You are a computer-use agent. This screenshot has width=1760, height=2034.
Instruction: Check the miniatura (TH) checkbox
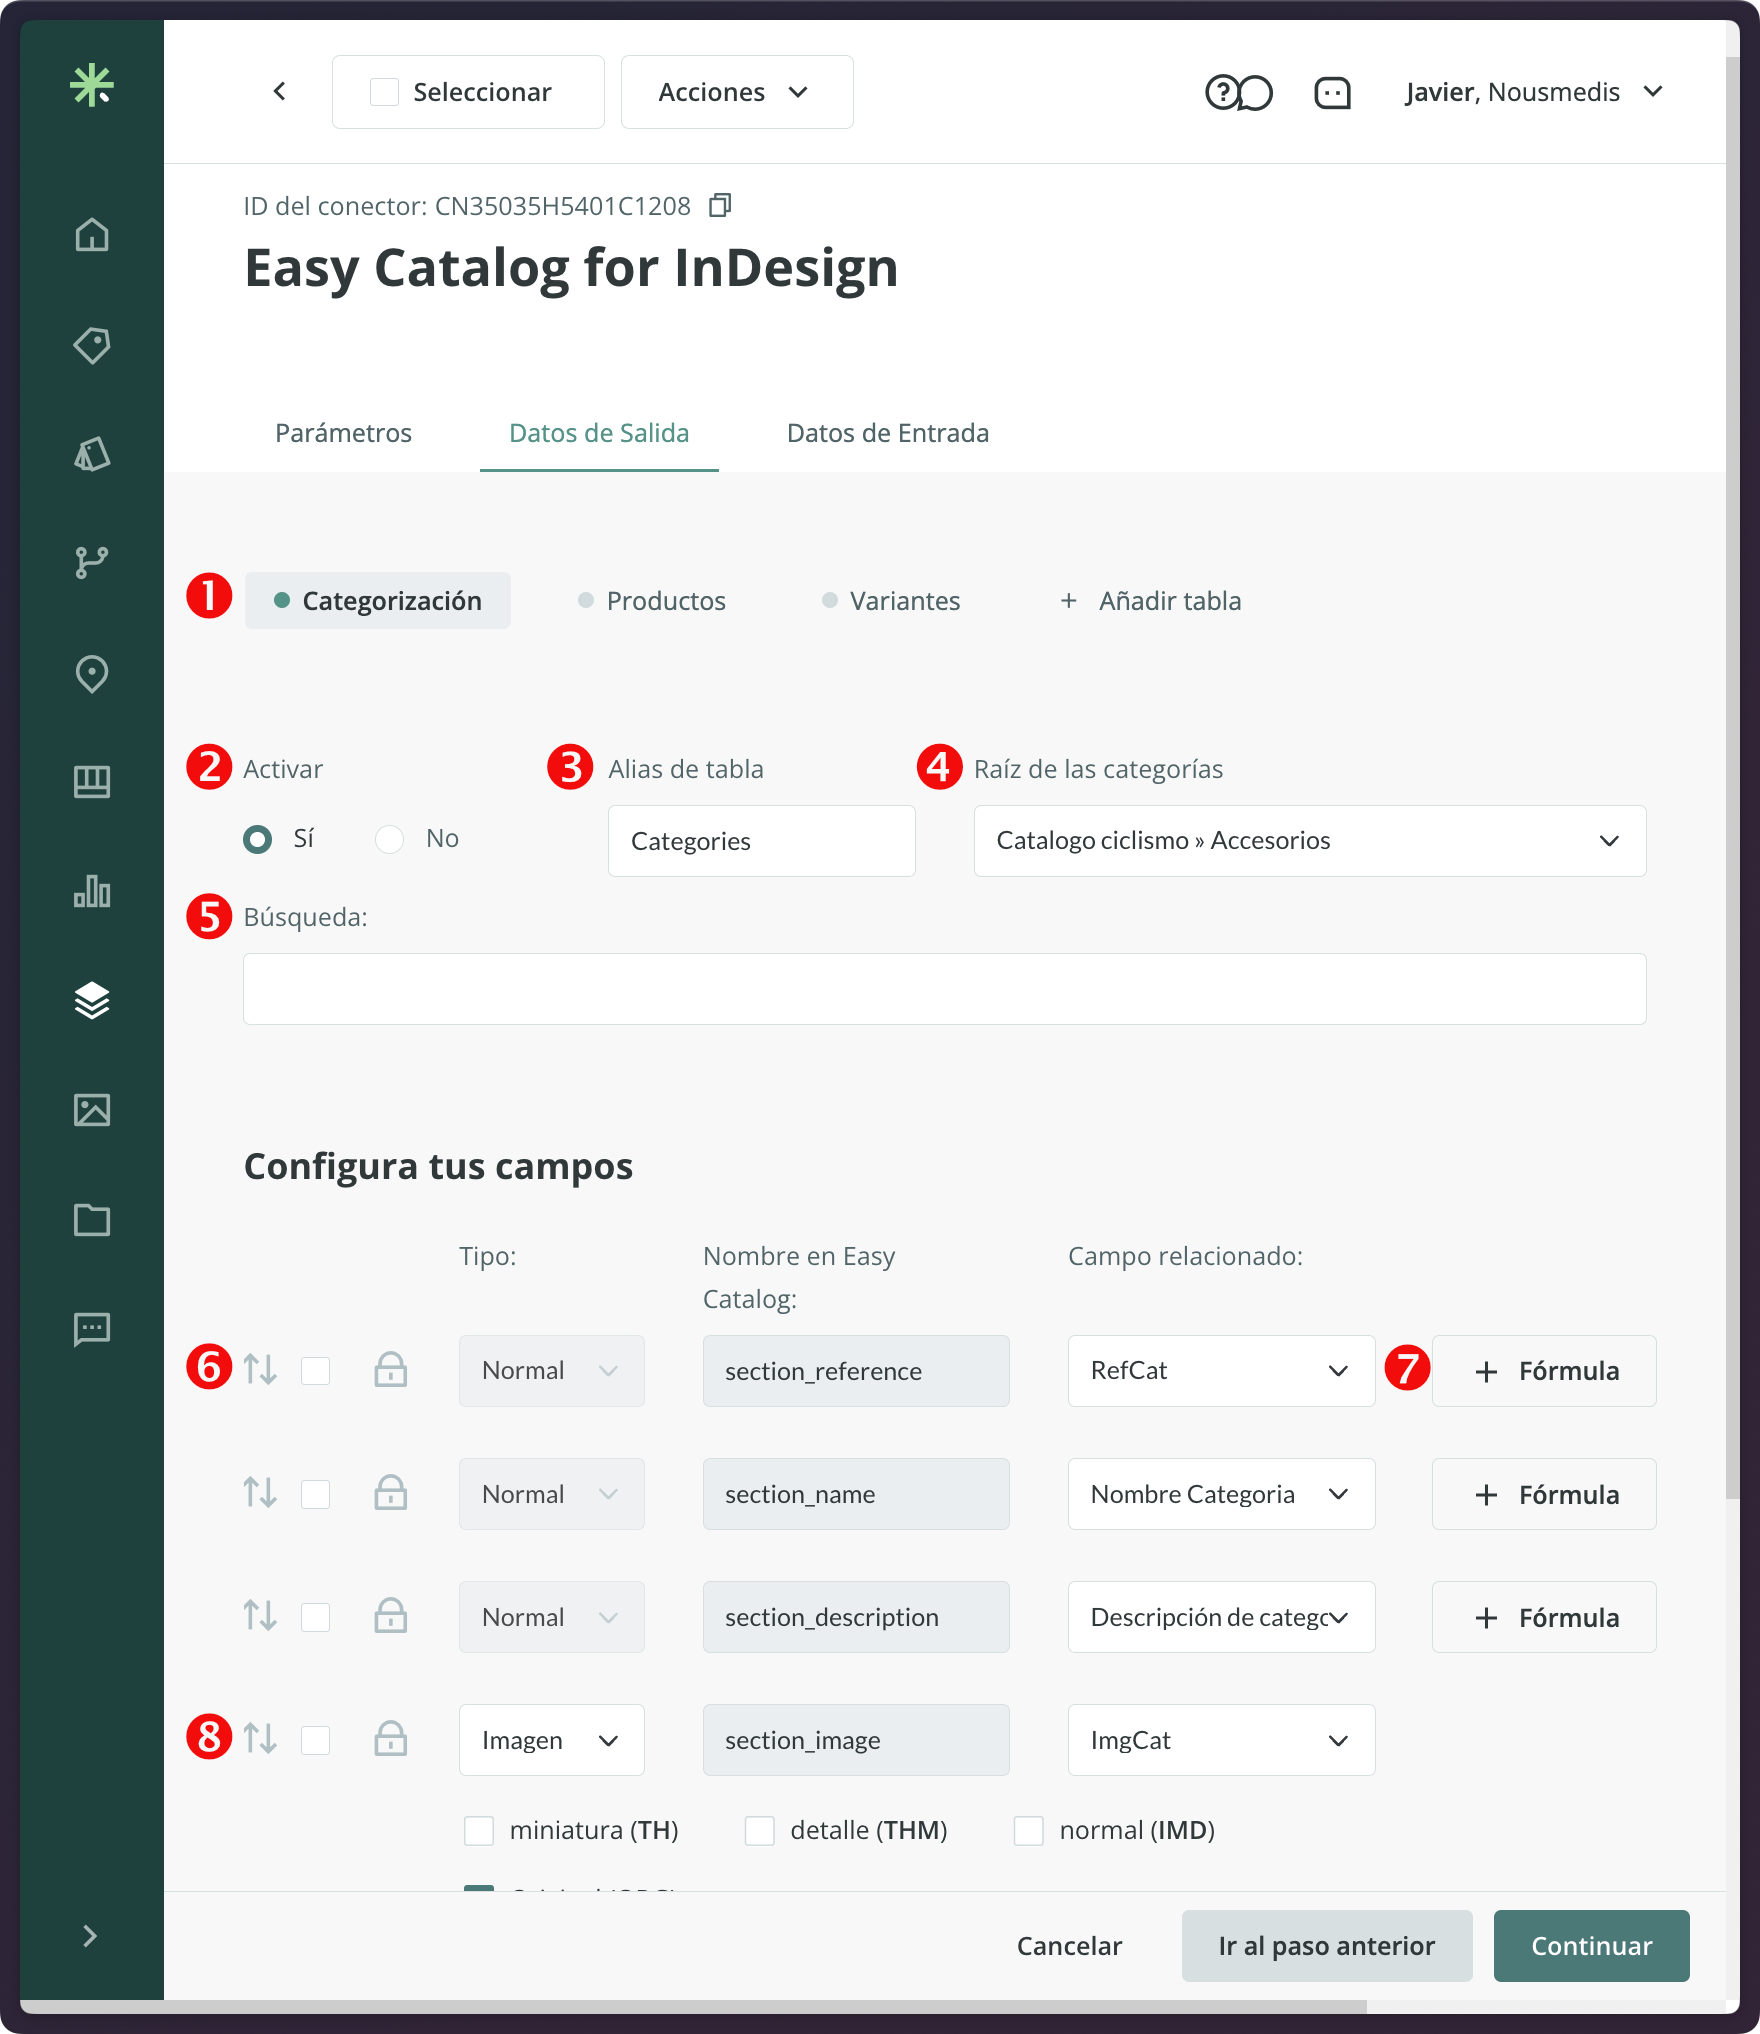[x=479, y=1830]
